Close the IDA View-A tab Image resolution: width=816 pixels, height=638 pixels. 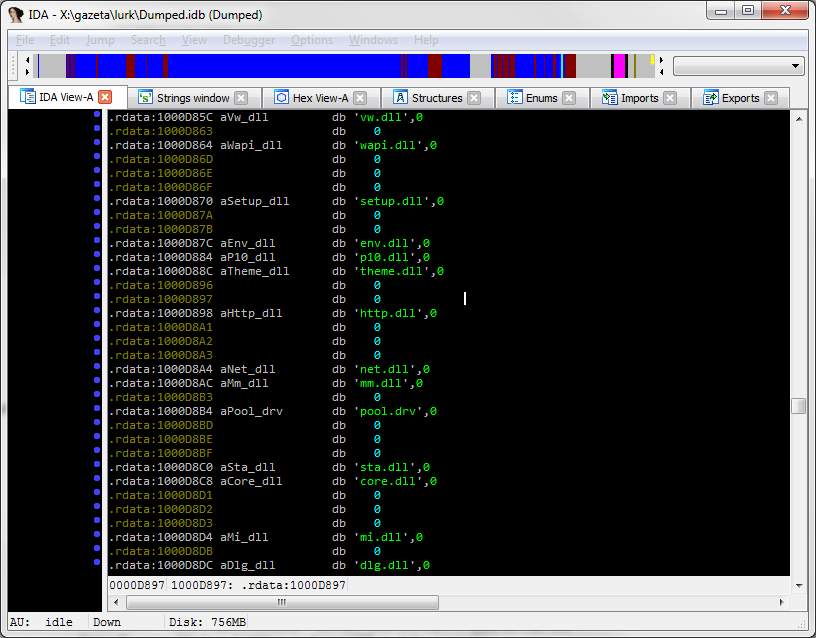(105, 97)
